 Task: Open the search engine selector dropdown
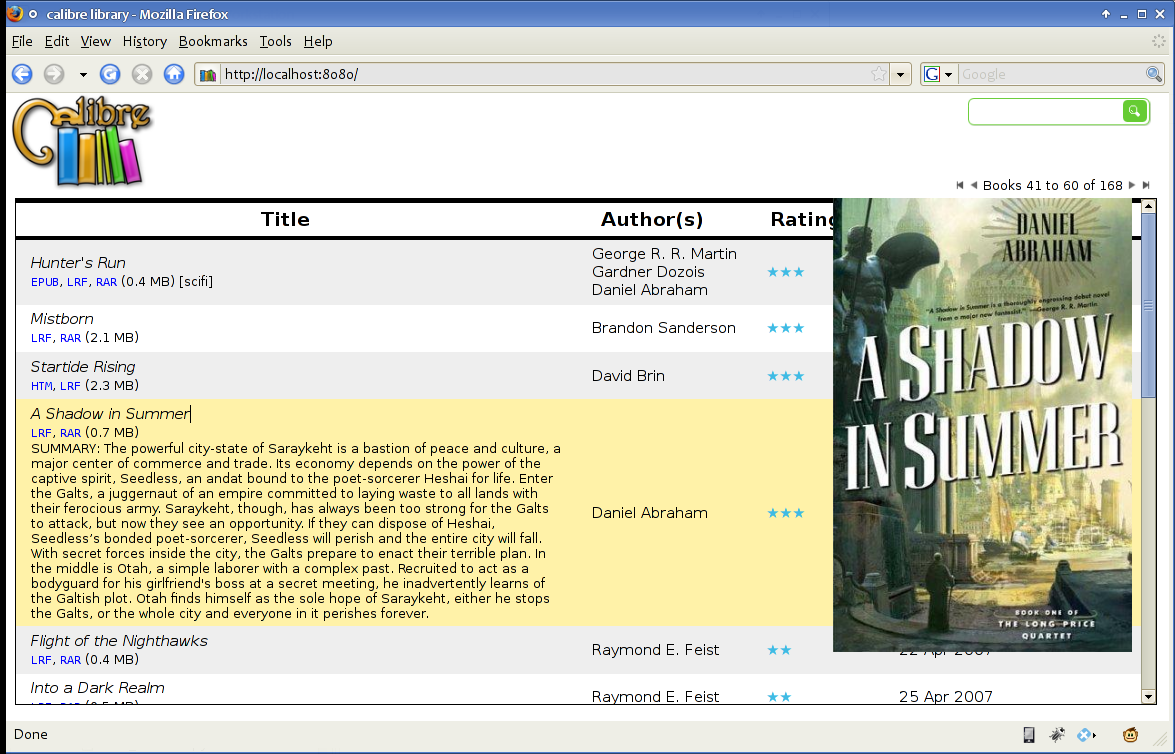938,74
